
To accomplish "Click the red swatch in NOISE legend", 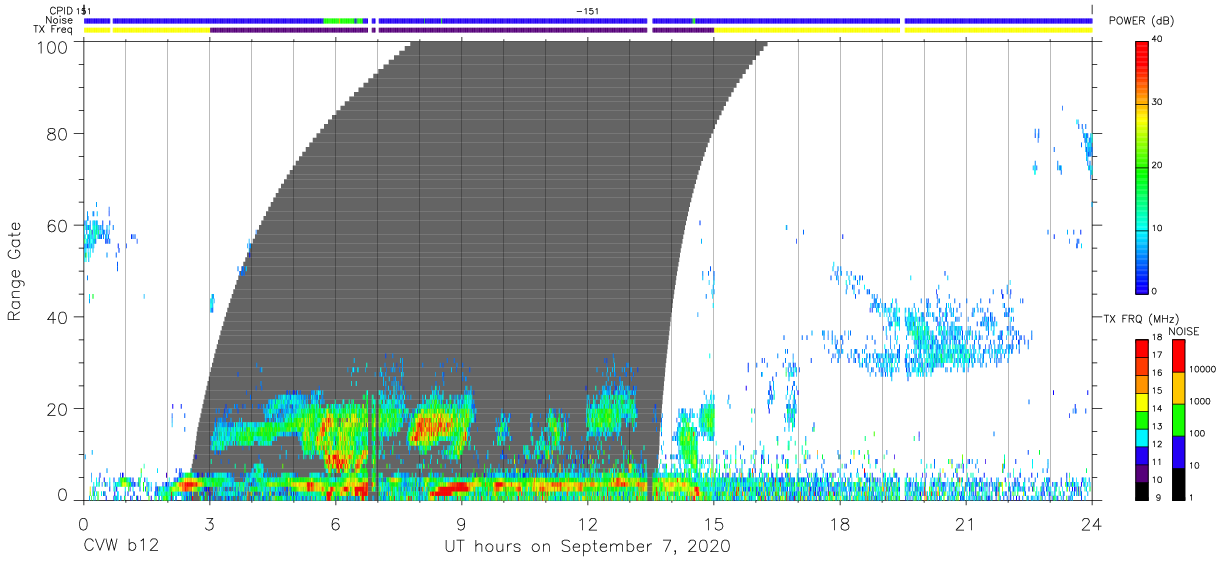I will 1177,355.
